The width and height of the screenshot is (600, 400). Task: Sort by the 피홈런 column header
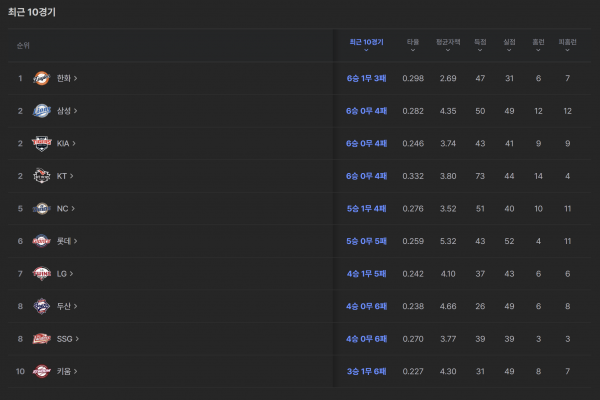tap(567, 45)
